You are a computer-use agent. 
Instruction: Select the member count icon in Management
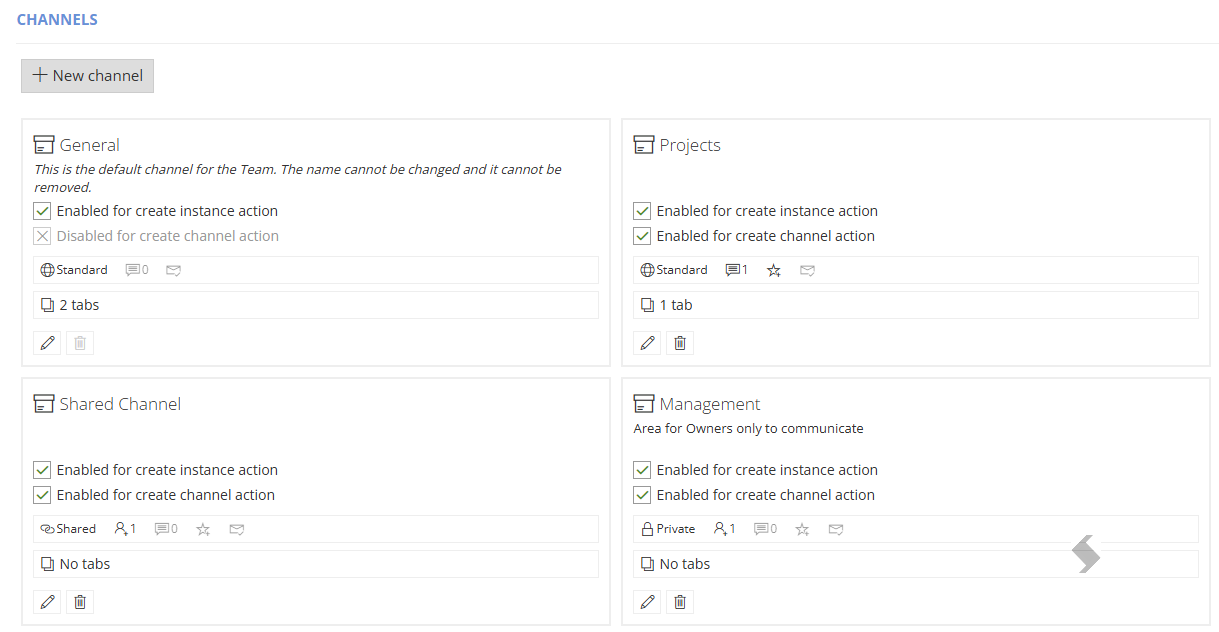[x=724, y=529]
